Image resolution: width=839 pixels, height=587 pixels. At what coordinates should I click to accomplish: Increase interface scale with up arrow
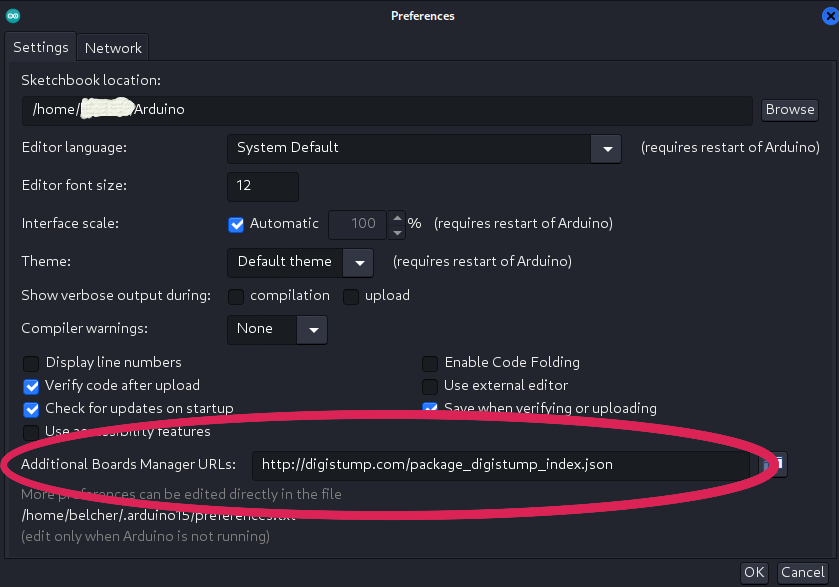[397, 217]
